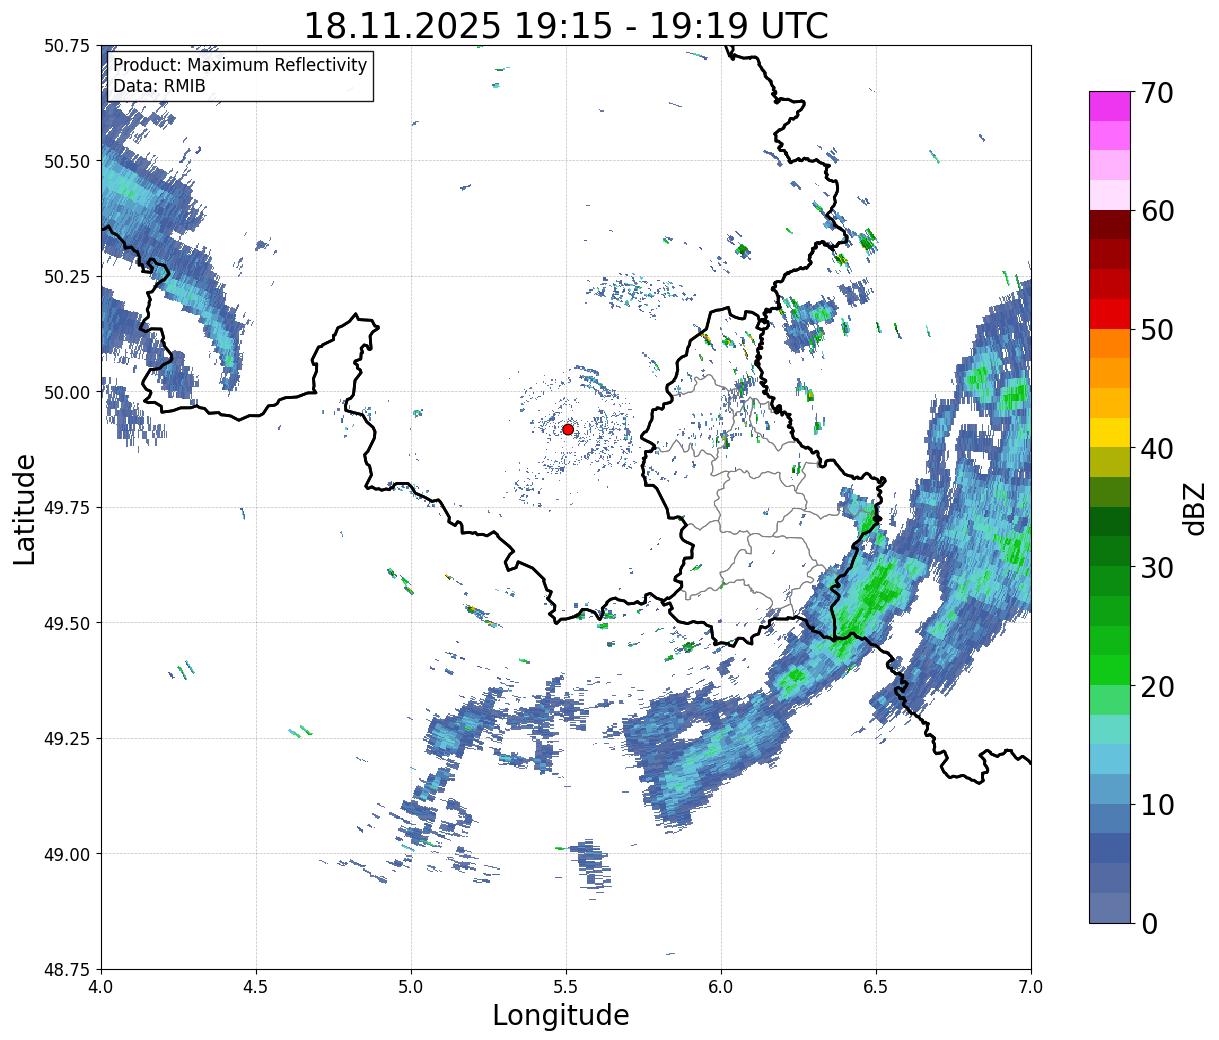The width and height of the screenshot is (1219, 1040).
Task: Click the longitude tick label 4.5
Action: [x=256, y=986]
